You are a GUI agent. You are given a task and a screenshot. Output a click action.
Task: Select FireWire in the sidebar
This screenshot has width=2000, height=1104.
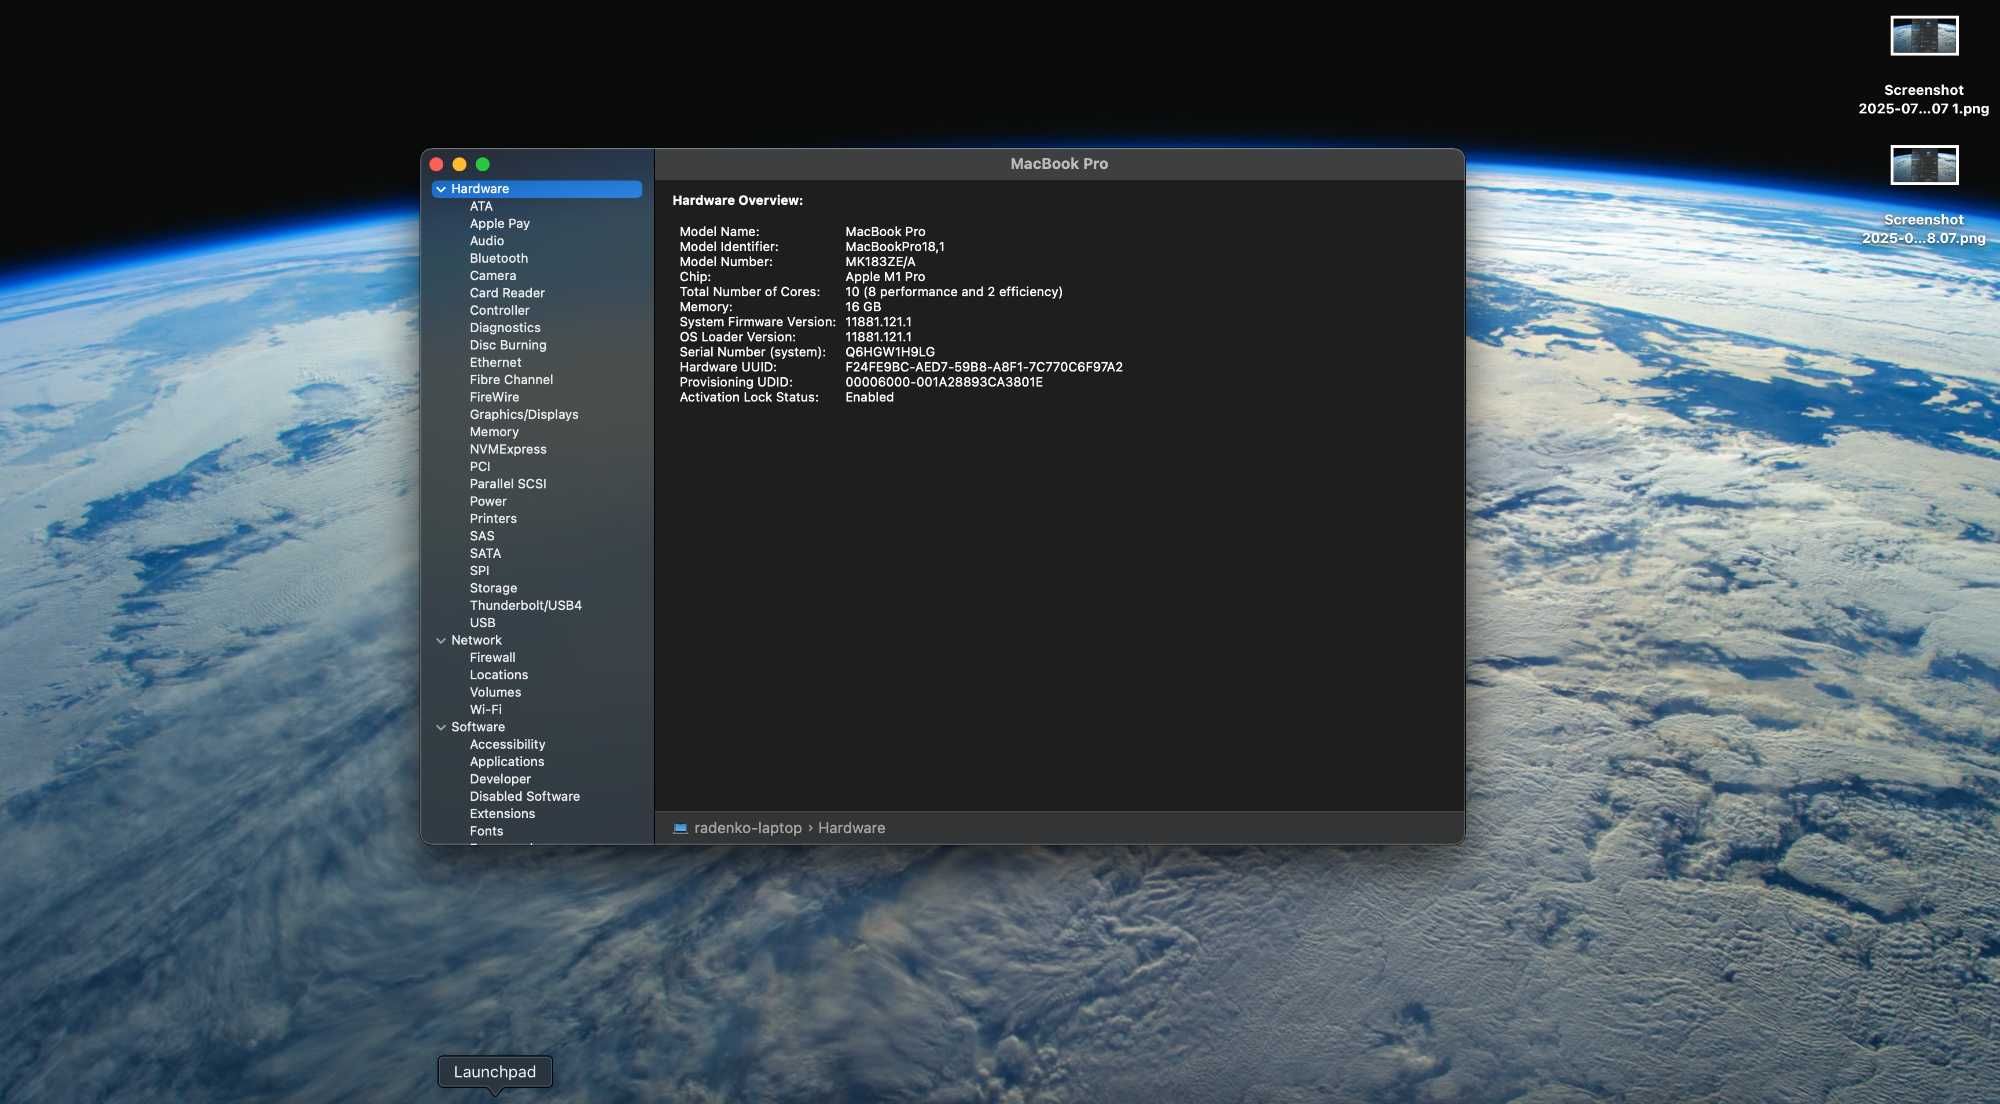(x=494, y=397)
